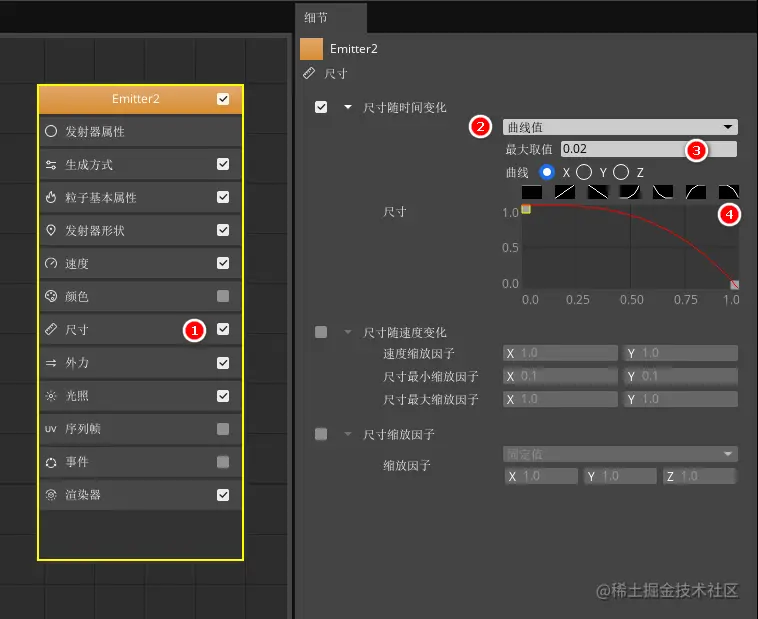The width and height of the screenshot is (758, 619).
Task: Click the 光照 sun icon
Action: pyautogui.click(x=51, y=396)
